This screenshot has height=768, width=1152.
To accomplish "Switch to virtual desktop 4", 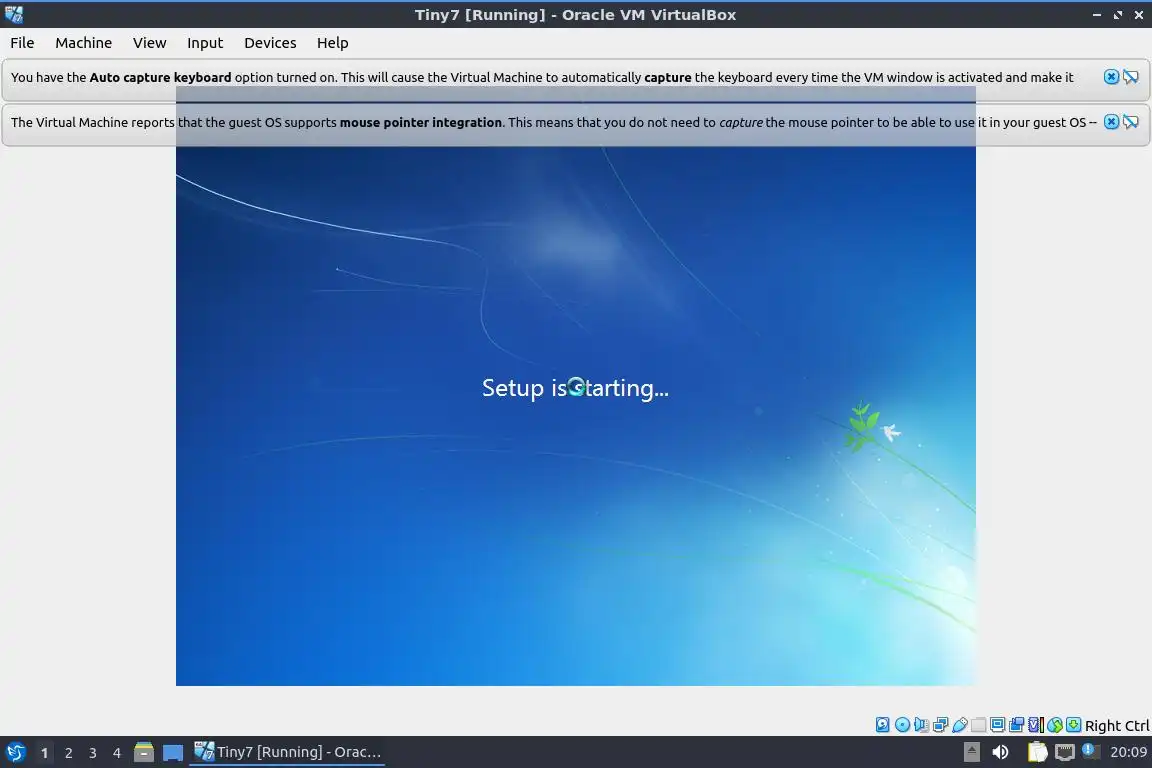I will [117, 753].
